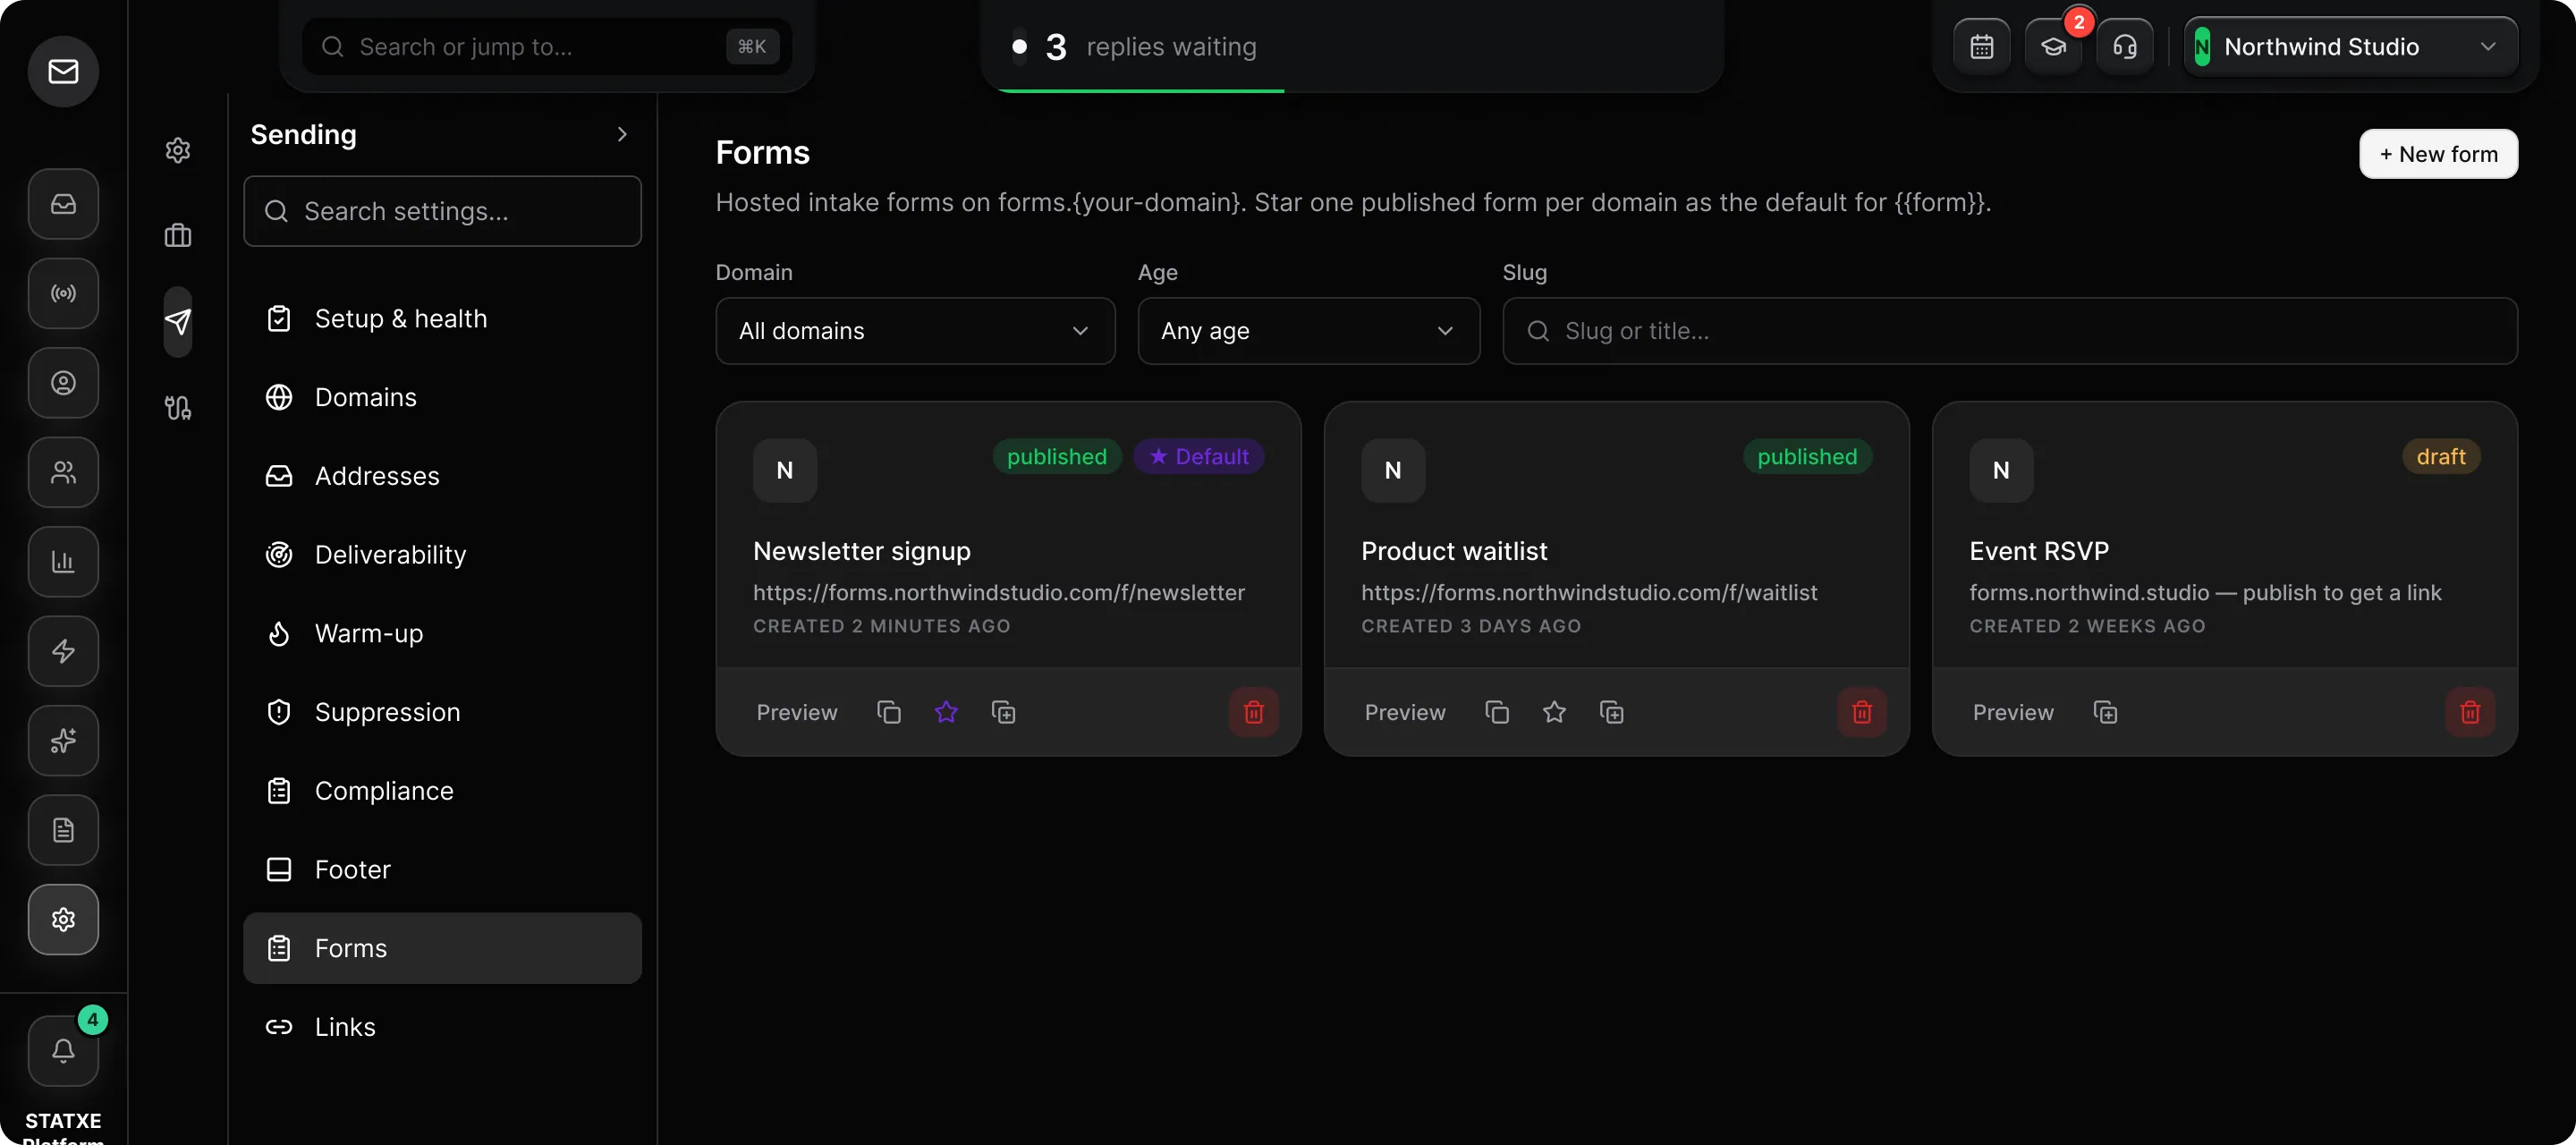
Task: Unstar Newsletter signup as the default form
Action: tap(946, 712)
